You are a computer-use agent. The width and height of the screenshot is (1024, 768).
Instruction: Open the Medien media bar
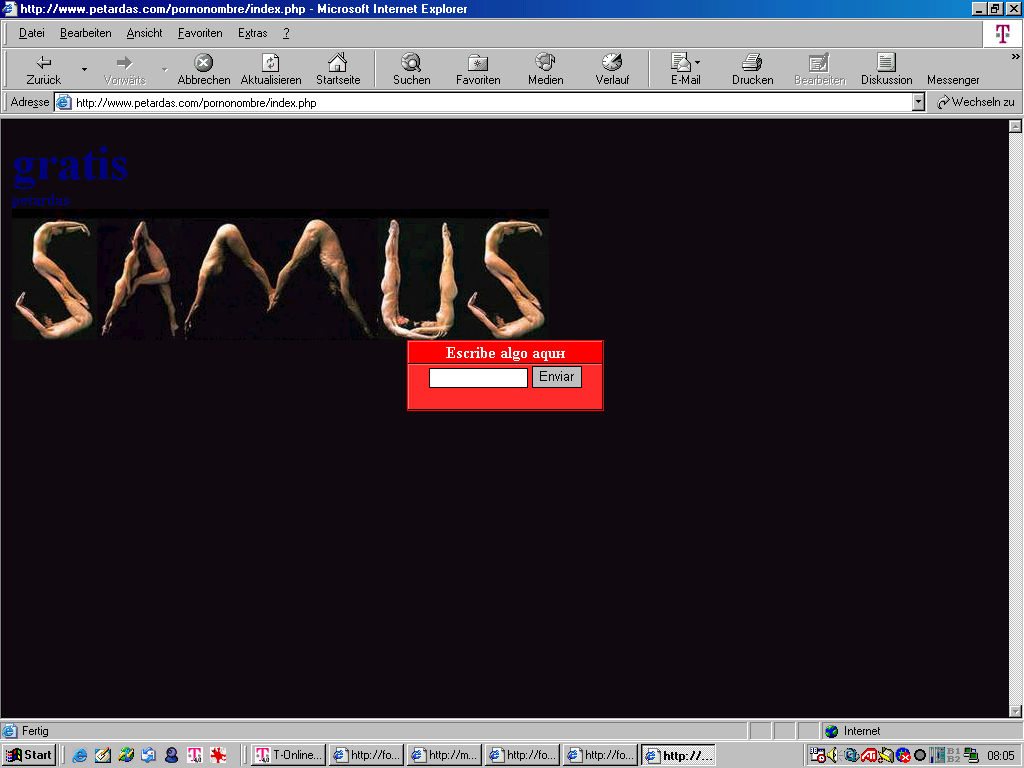pos(545,69)
